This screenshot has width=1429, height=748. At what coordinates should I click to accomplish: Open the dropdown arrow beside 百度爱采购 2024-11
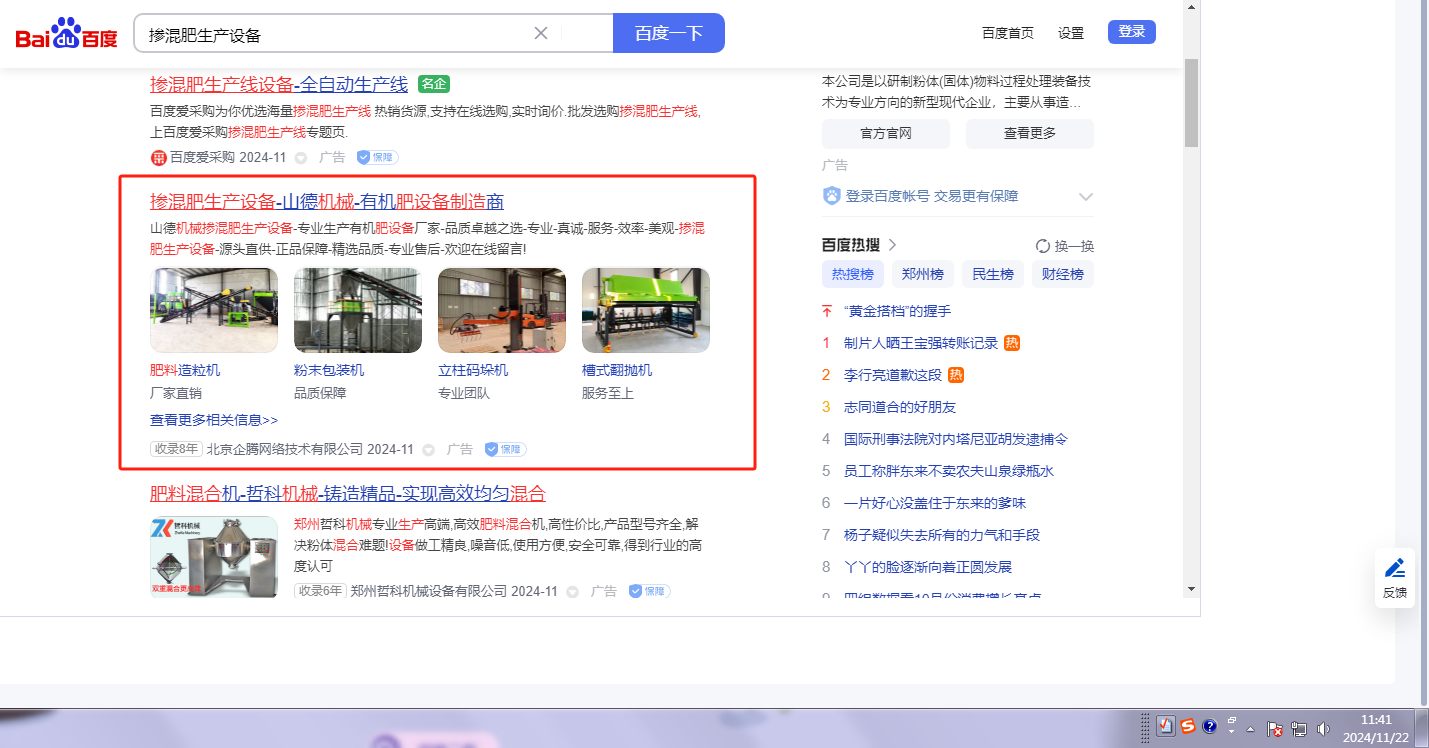click(301, 158)
